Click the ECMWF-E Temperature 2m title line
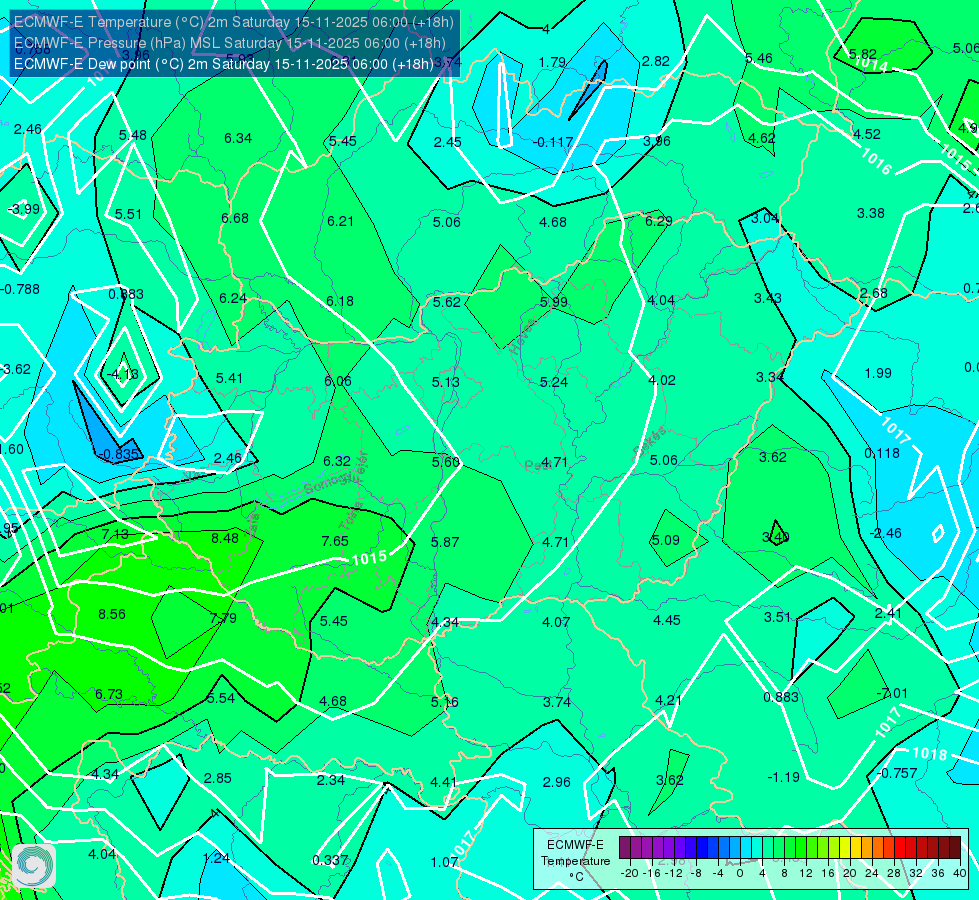 coord(234,22)
